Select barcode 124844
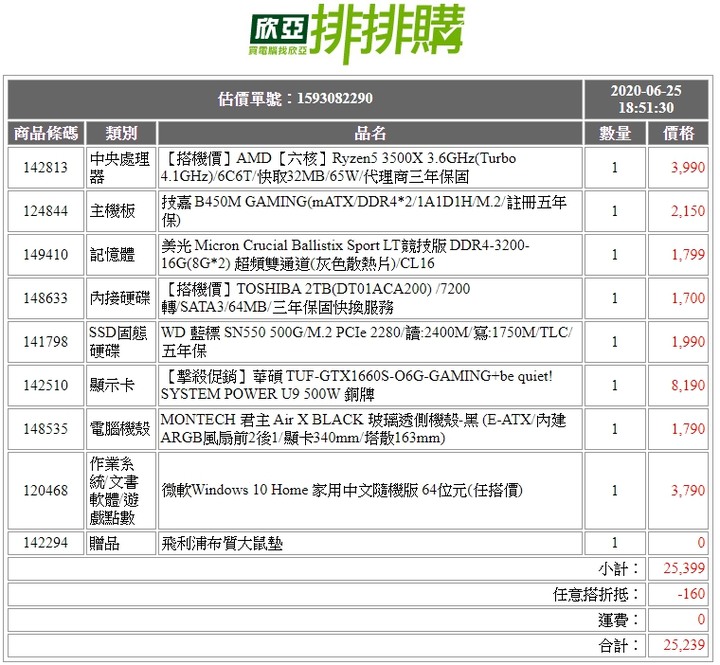The image size is (720, 665). 45,211
